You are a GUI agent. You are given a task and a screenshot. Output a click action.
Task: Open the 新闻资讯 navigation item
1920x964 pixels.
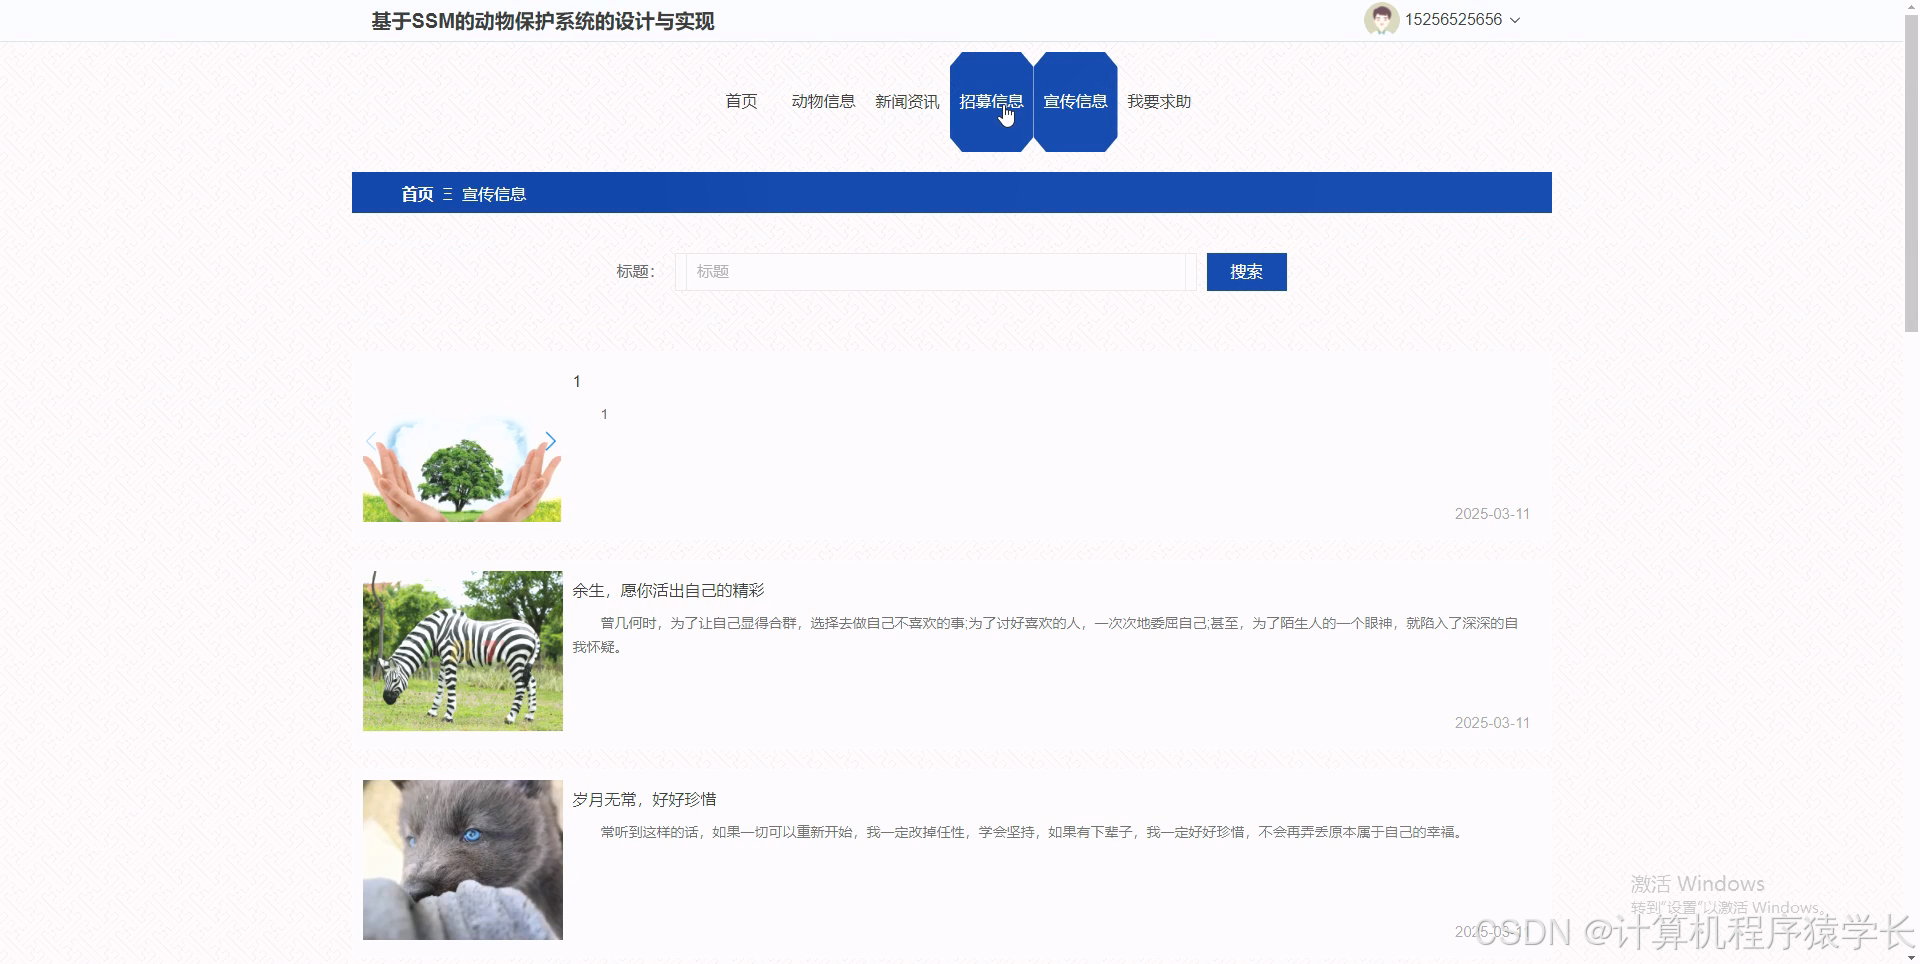pyautogui.click(x=906, y=101)
